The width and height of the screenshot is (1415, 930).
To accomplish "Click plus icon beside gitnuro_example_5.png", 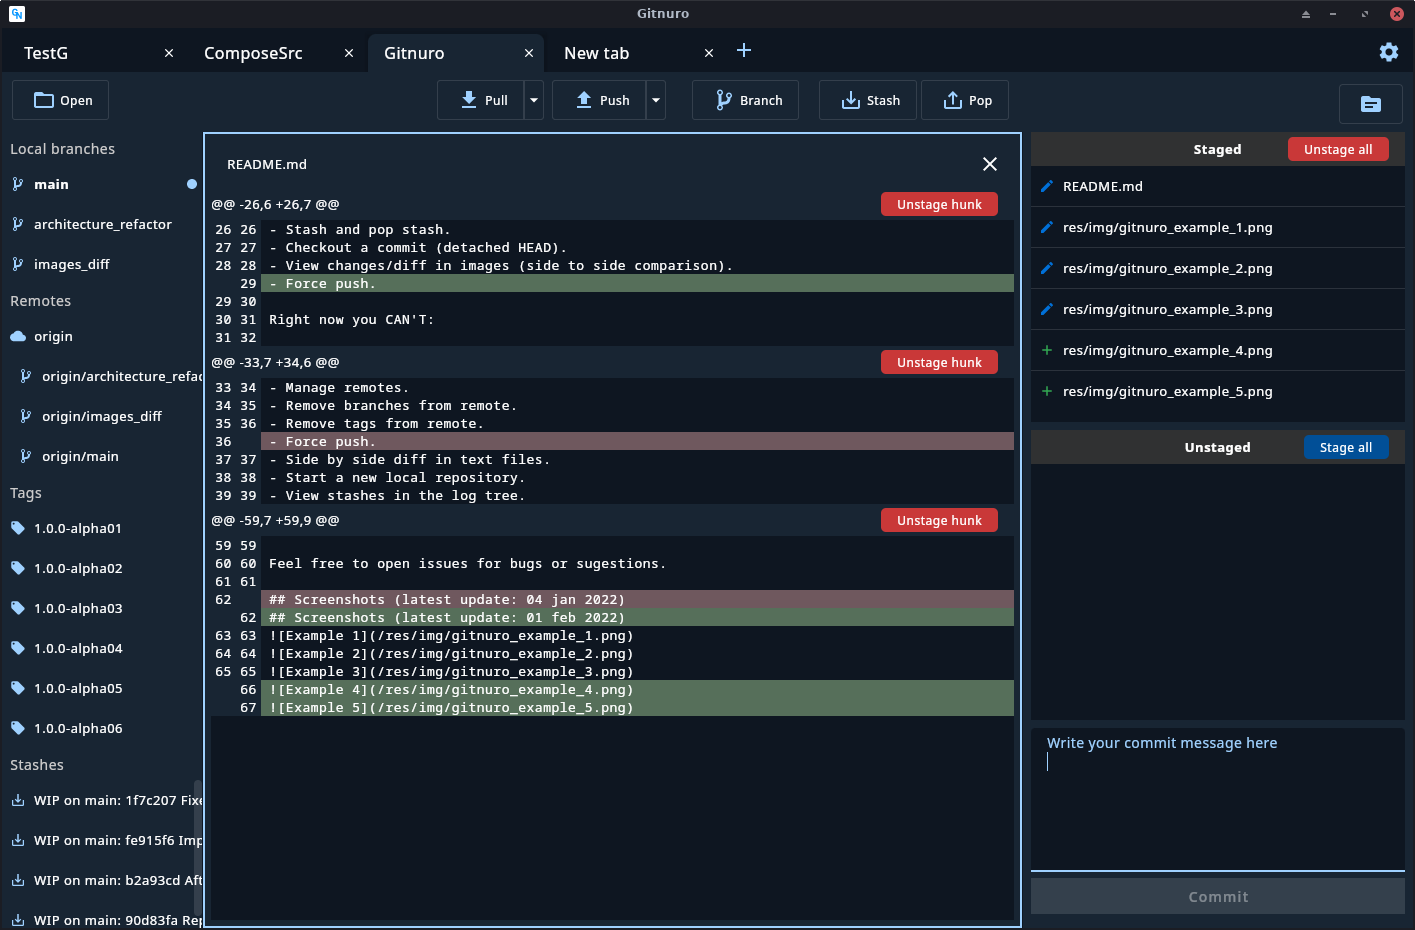I will [1047, 391].
